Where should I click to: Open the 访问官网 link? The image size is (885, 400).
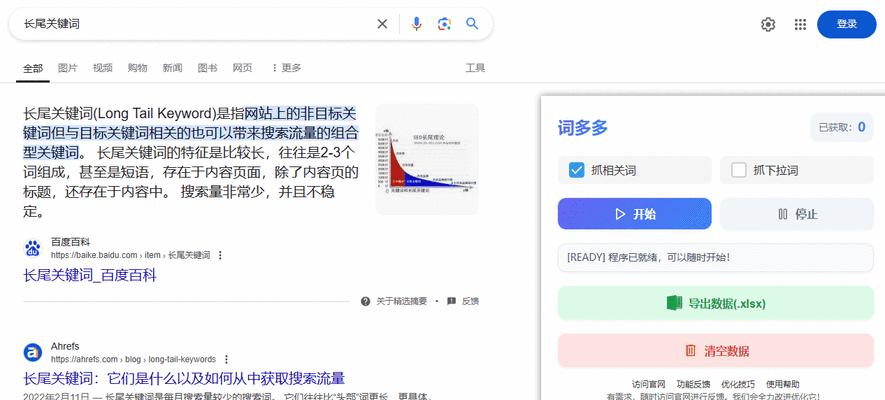pos(649,384)
